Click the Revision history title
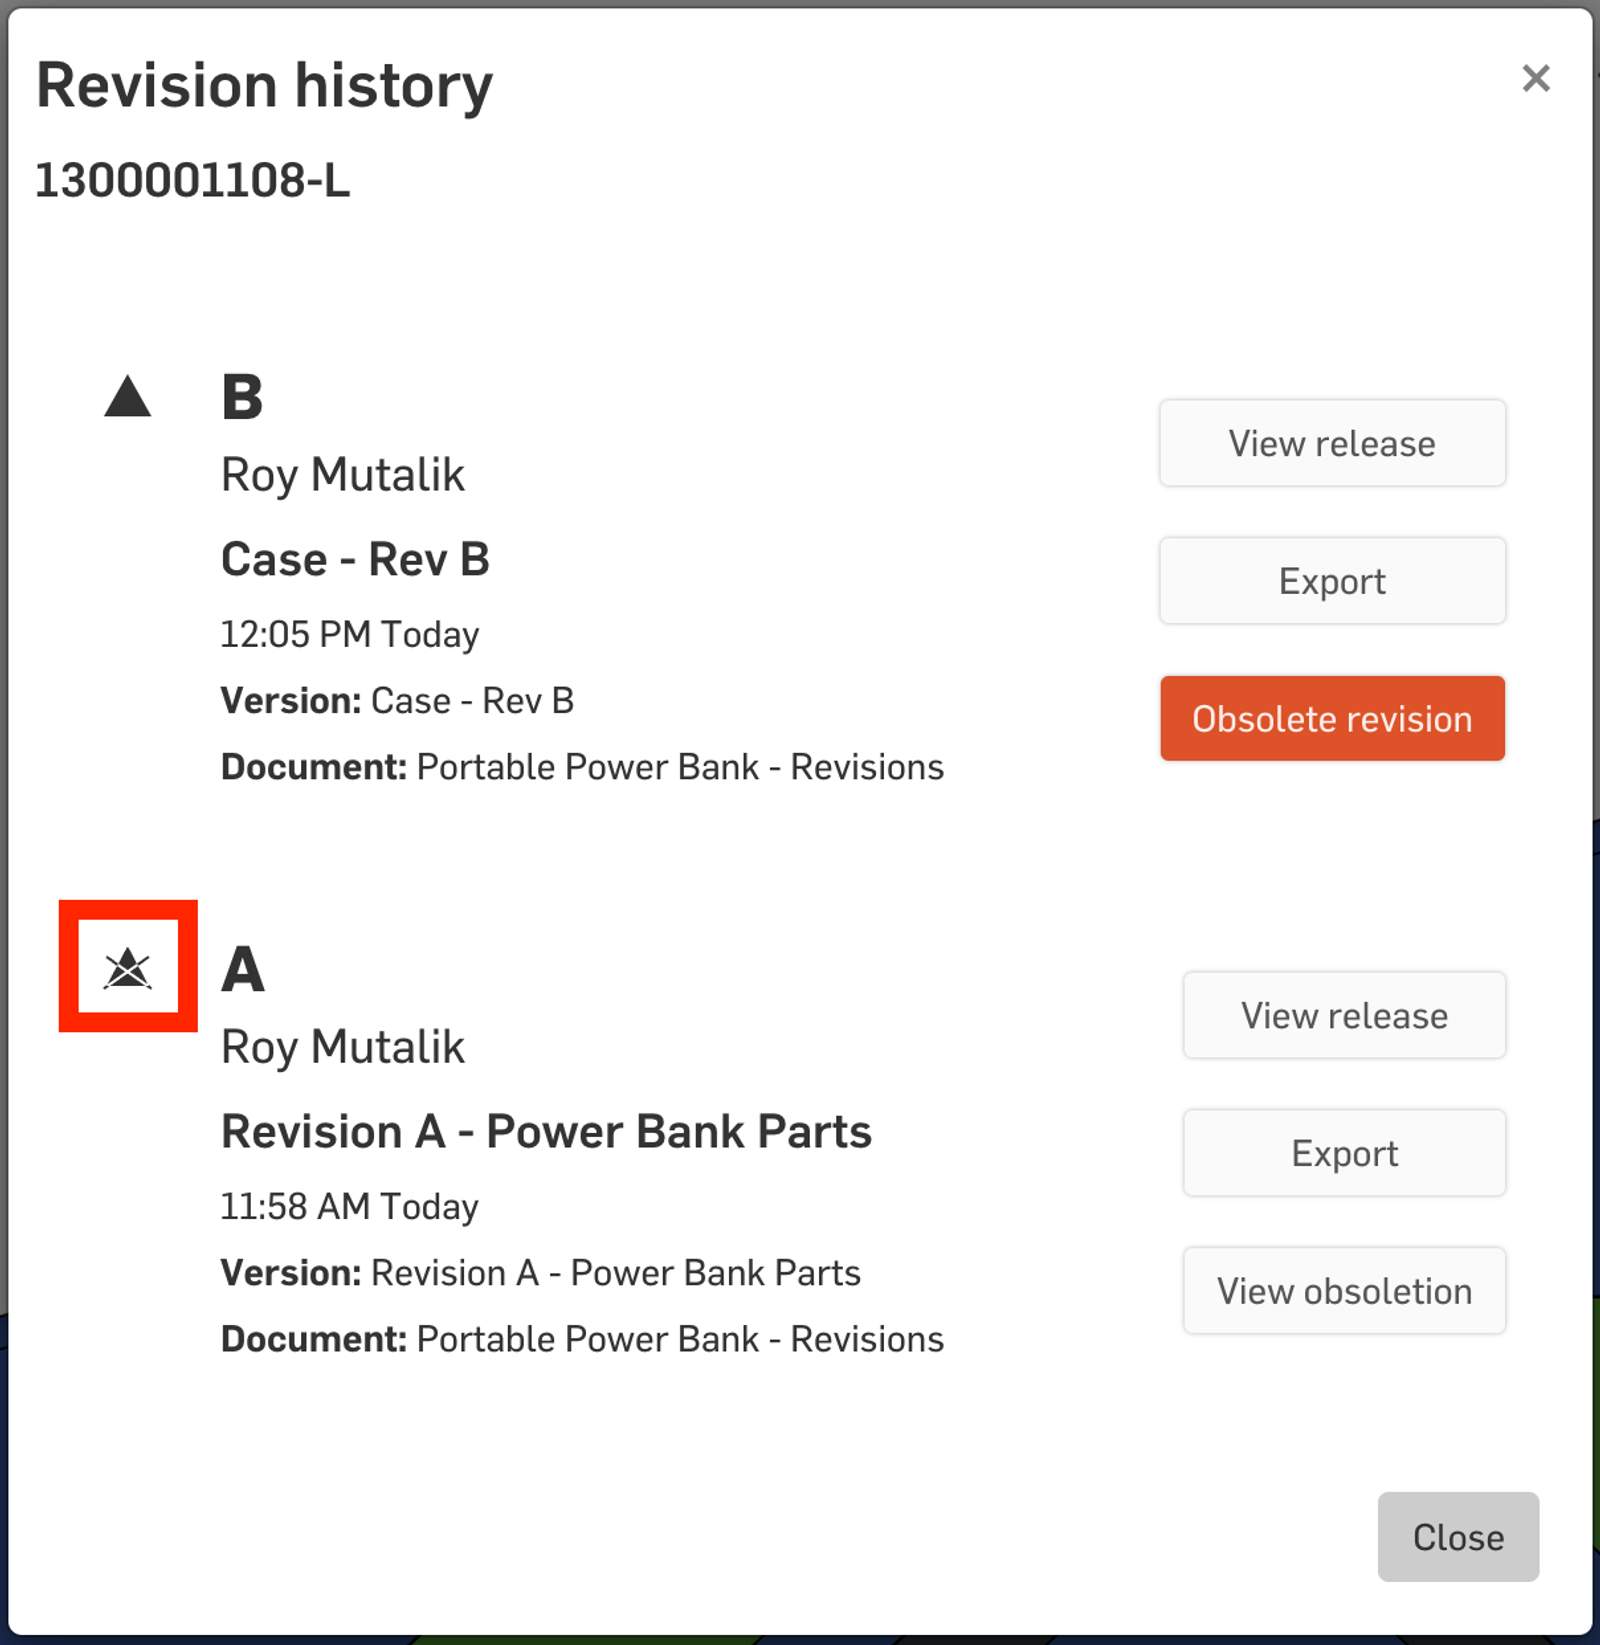1600x1645 pixels. (x=265, y=86)
